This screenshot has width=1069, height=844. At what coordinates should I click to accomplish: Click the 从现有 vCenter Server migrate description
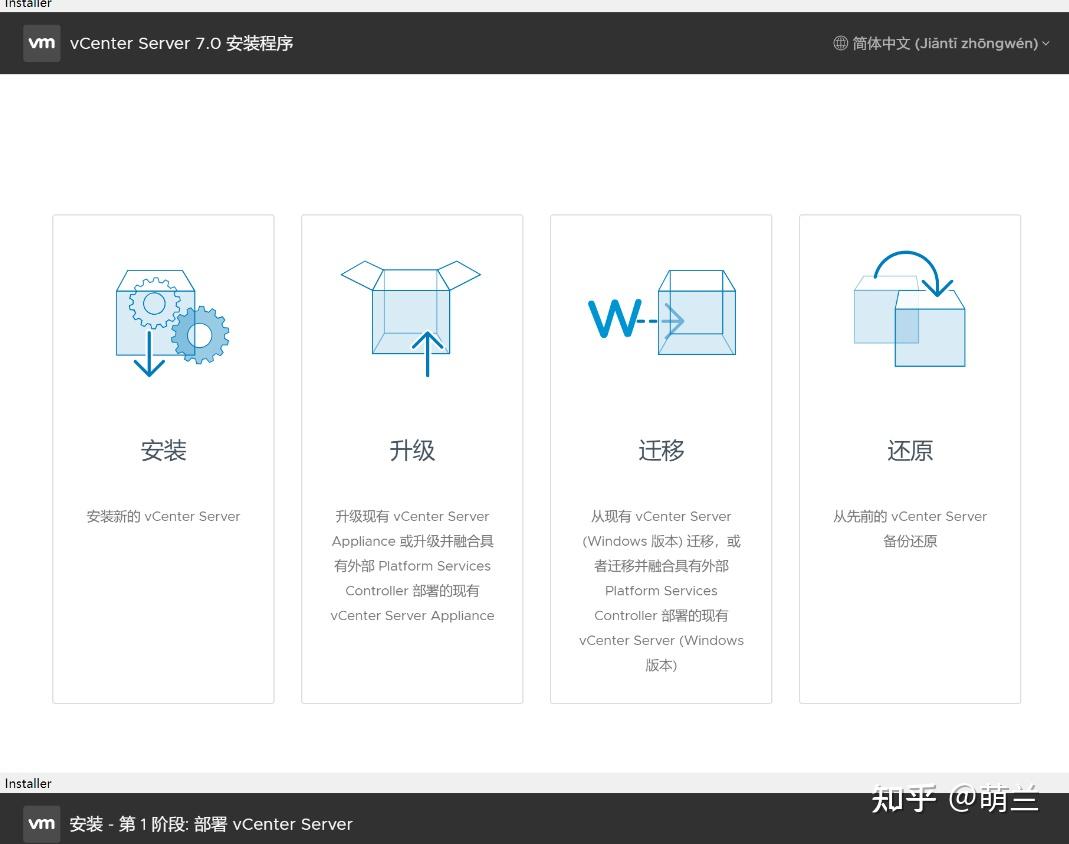(661, 590)
